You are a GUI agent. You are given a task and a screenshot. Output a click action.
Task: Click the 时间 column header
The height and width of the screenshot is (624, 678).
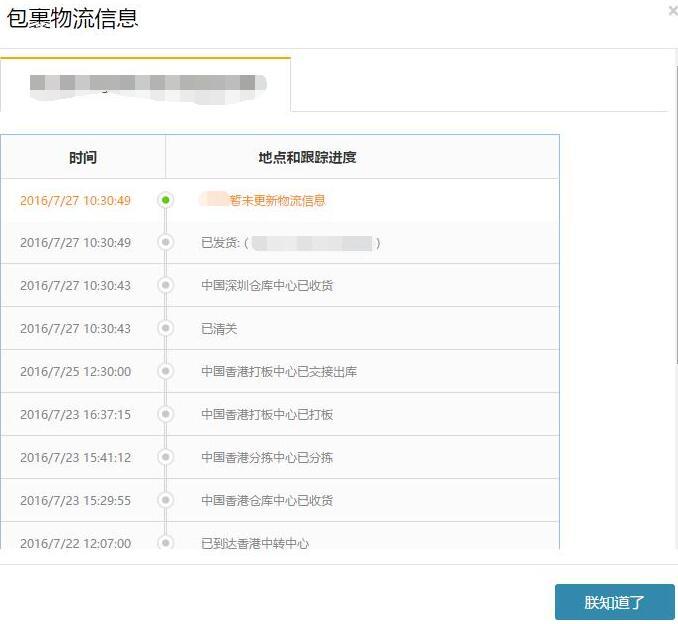coord(83,157)
